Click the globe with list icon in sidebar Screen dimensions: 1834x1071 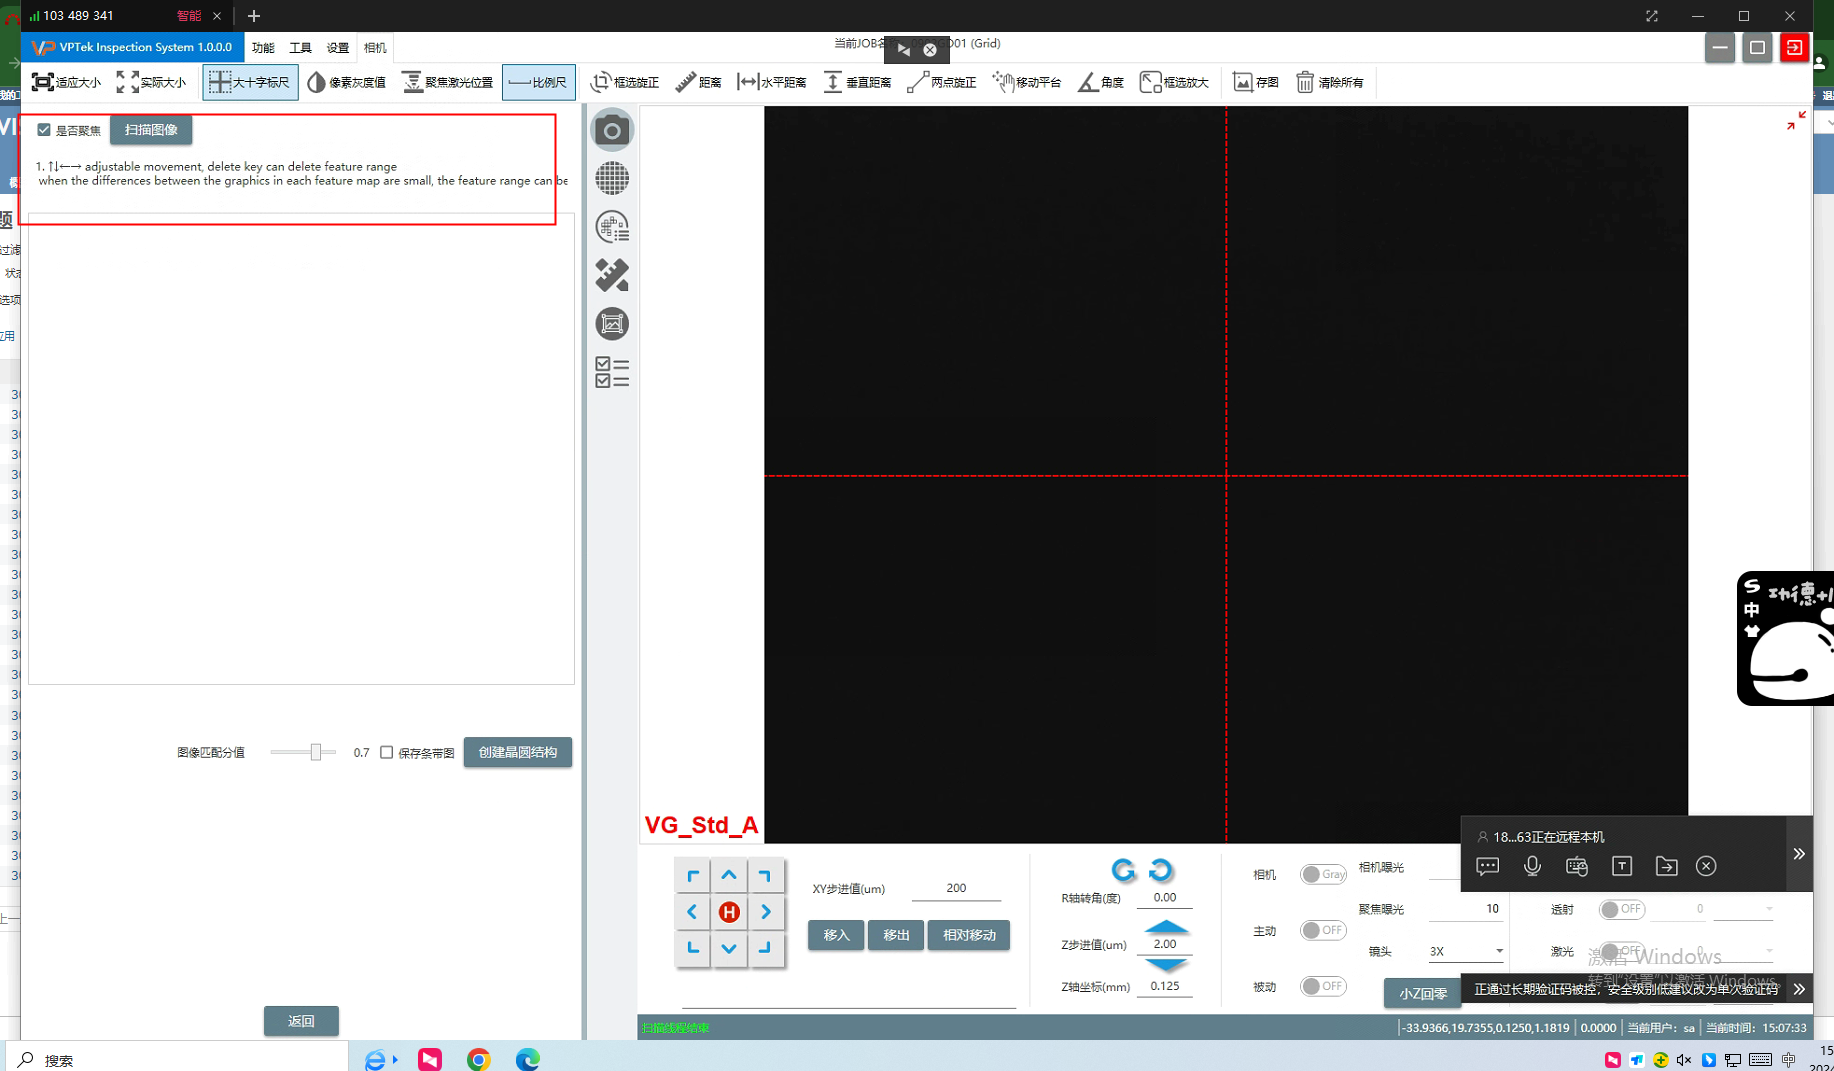point(612,227)
